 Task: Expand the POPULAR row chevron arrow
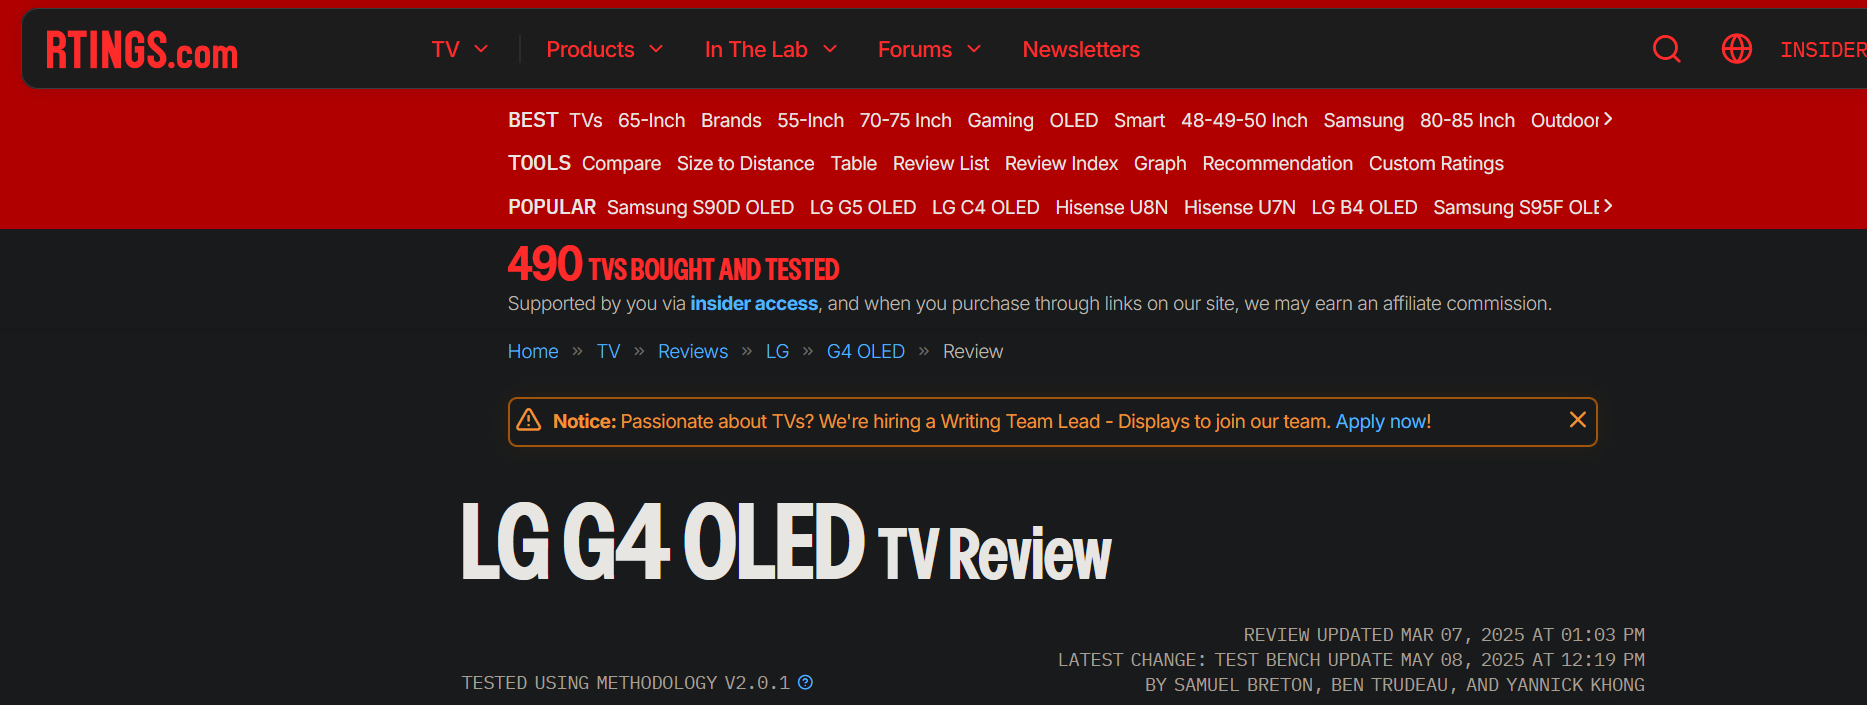tap(1608, 206)
